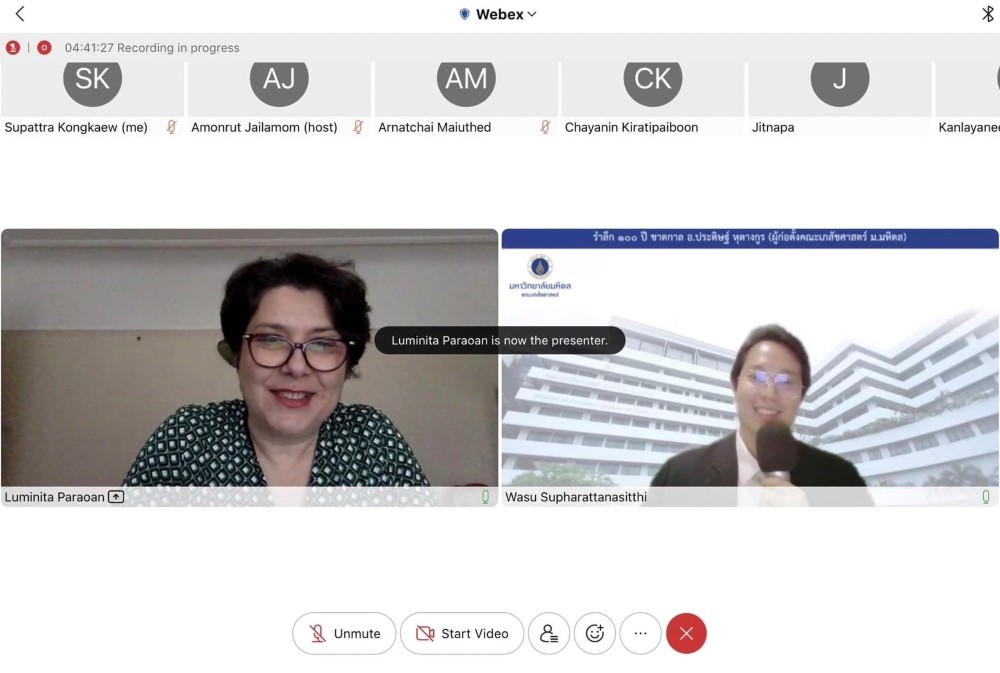Open the more options ellipsis menu

(x=641, y=633)
